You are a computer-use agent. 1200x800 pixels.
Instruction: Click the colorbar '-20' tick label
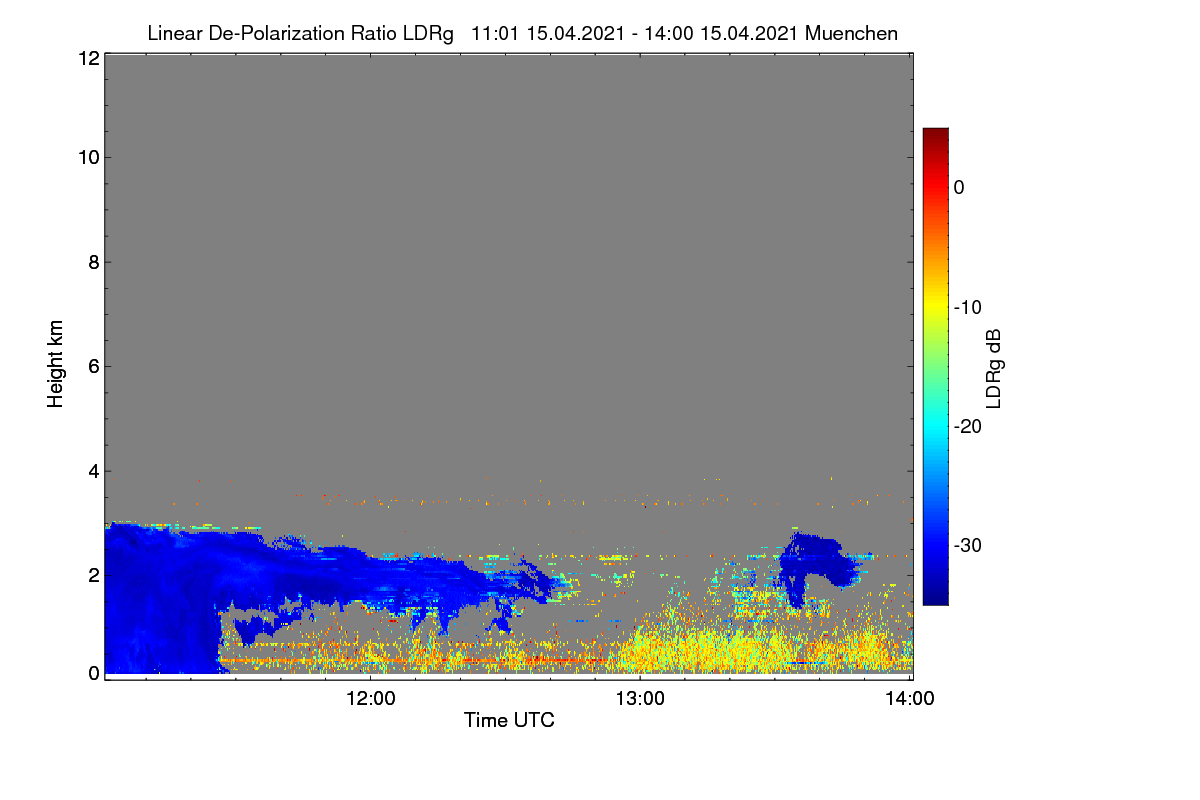pos(967,426)
